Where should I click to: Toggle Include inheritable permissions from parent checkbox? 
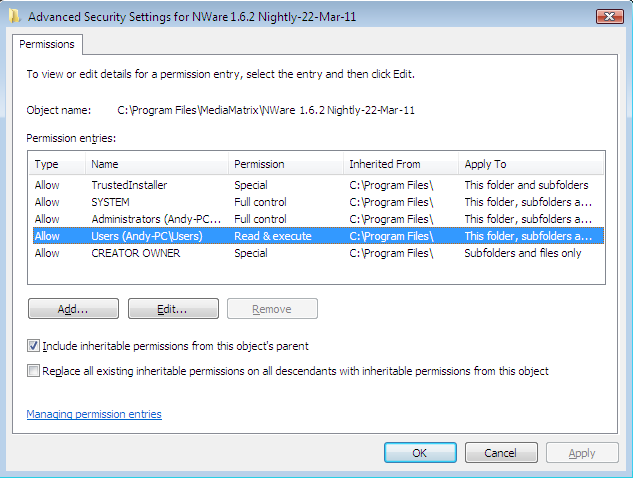click(33, 346)
